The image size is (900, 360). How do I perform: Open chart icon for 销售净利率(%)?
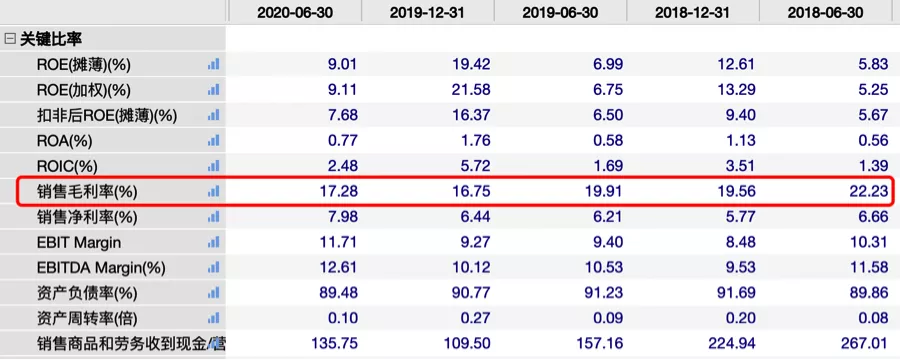[214, 217]
